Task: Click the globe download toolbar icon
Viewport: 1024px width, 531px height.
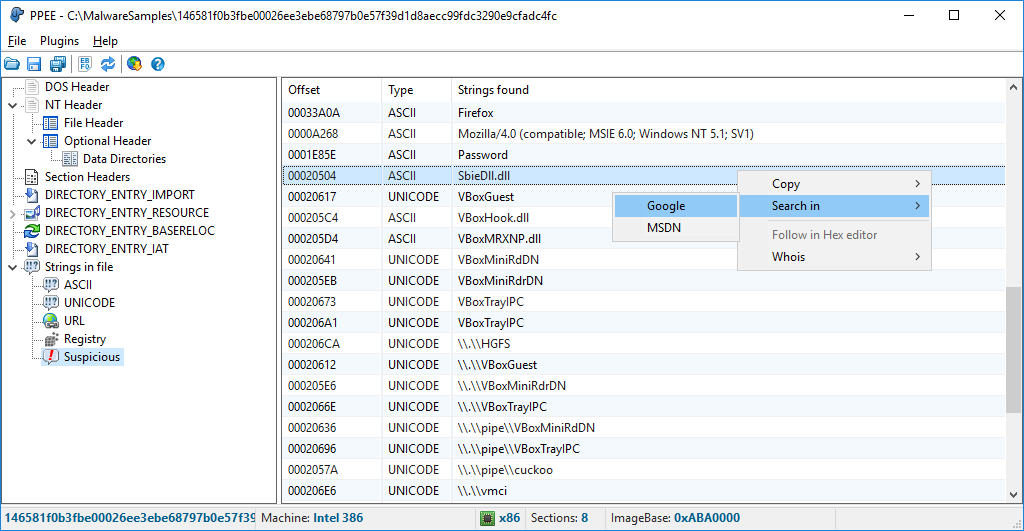Action: pos(134,64)
